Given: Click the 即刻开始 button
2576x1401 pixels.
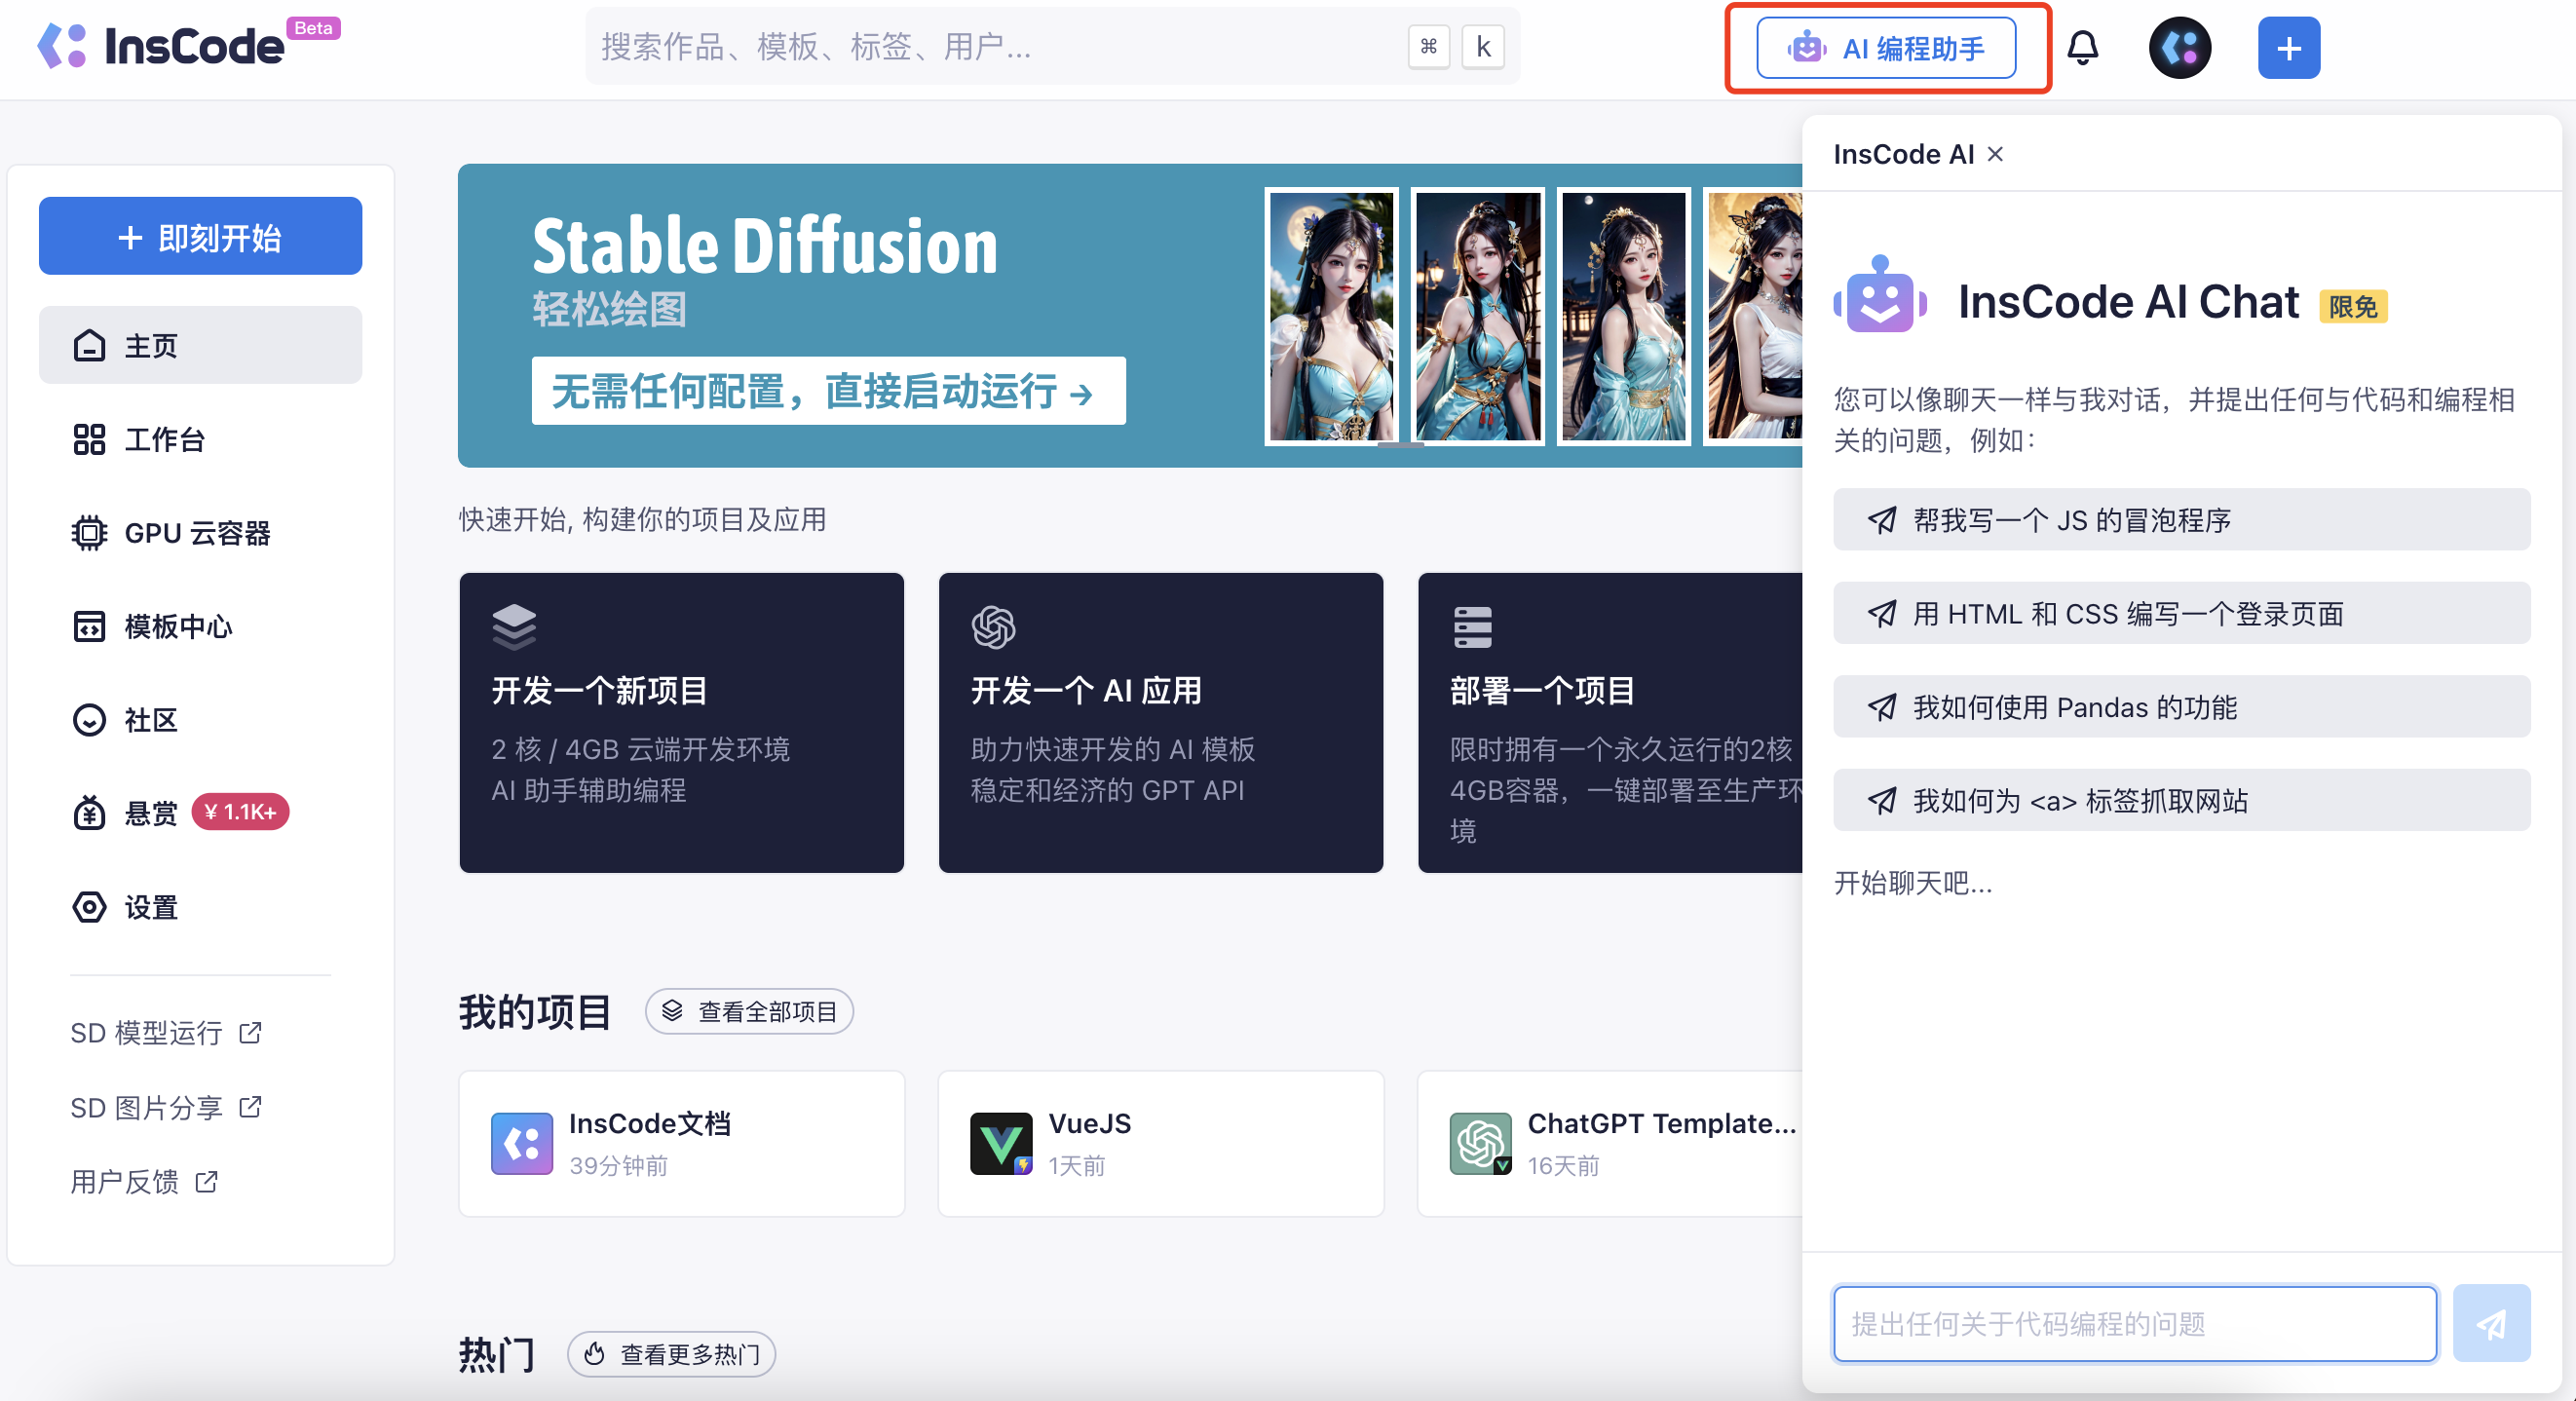Looking at the screenshot, I should pos(200,236).
